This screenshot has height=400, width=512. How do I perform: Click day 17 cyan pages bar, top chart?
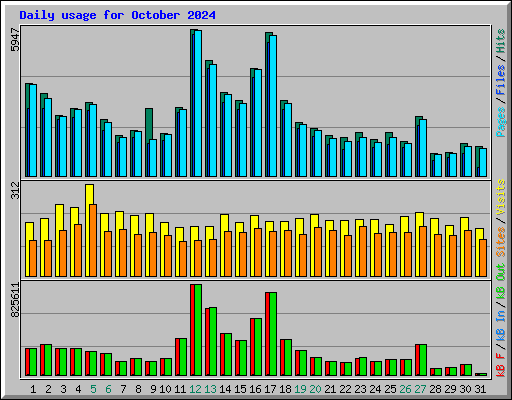pyautogui.click(x=273, y=106)
